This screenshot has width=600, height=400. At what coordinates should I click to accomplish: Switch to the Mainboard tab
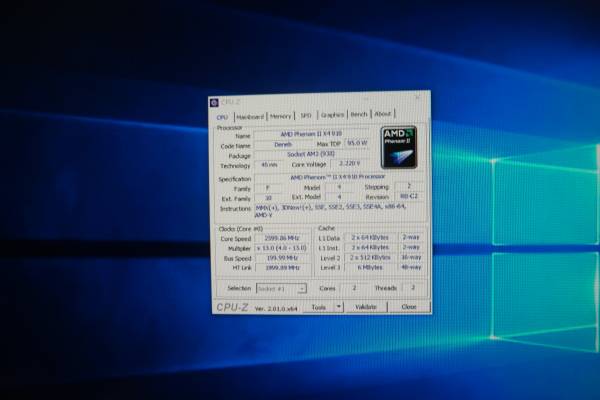(x=250, y=115)
